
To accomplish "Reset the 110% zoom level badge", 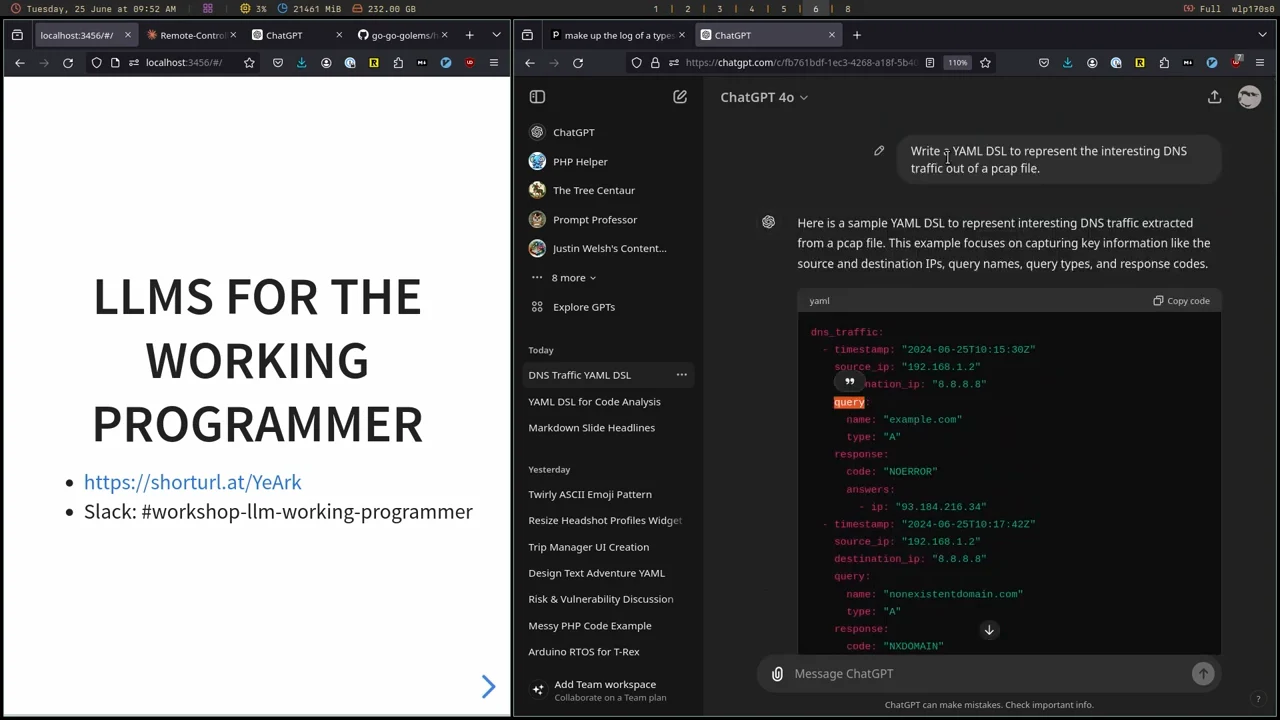I will 958,63.
